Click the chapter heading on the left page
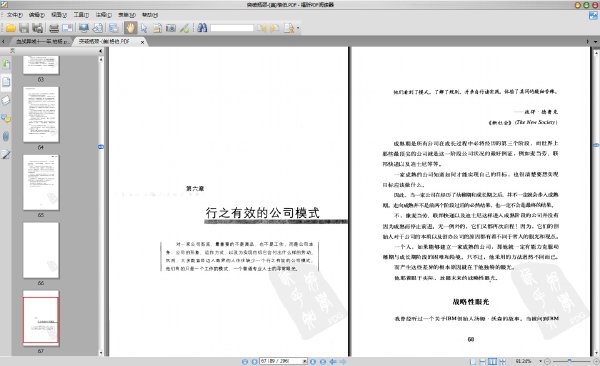The image size is (600, 366). tap(262, 212)
